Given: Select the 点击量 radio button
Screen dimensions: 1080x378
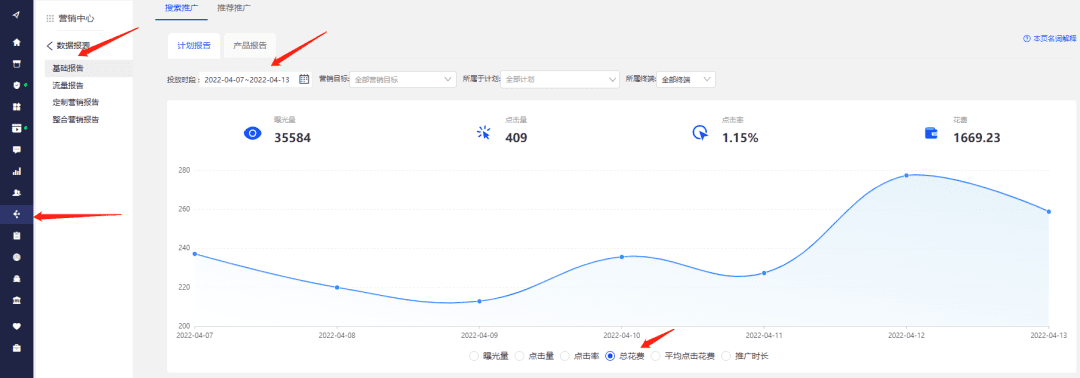Looking at the screenshot, I should tap(519, 356).
